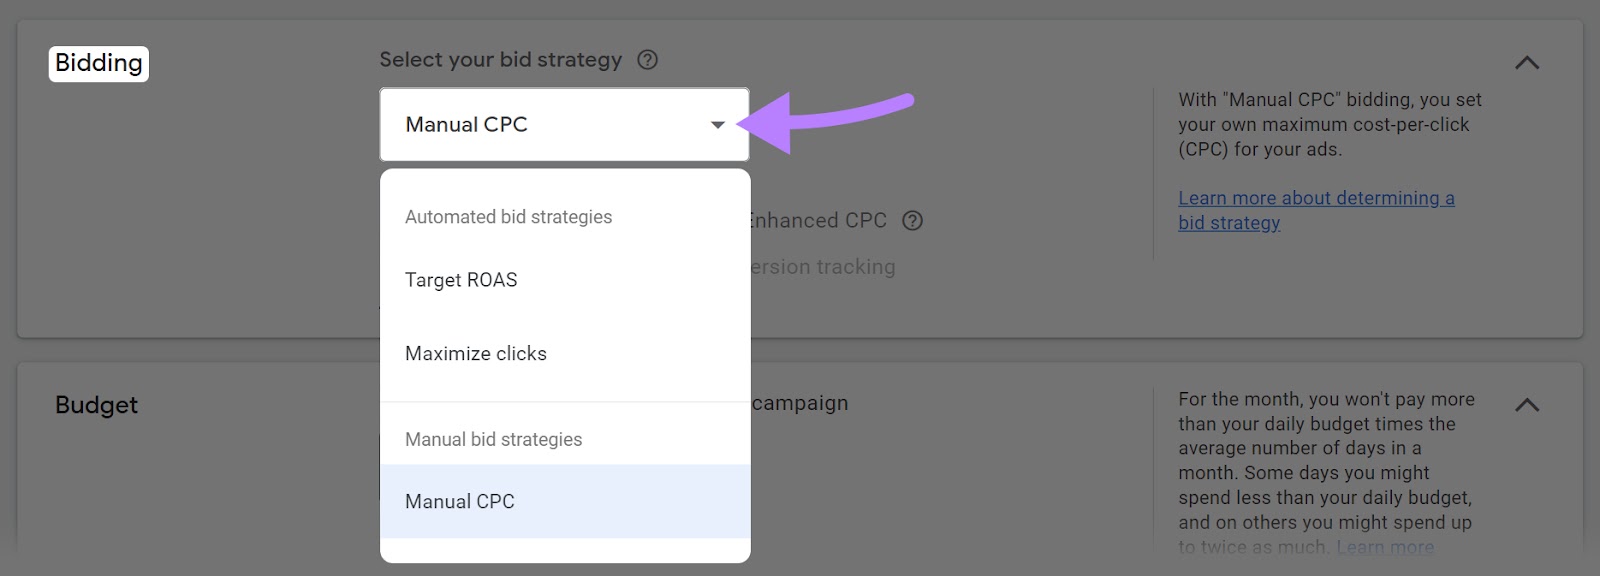This screenshot has width=1600, height=576.
Task: Click the dropdown arrow in the Manual CPC selector
Action: pyautogui.click(x=716, y=124)
